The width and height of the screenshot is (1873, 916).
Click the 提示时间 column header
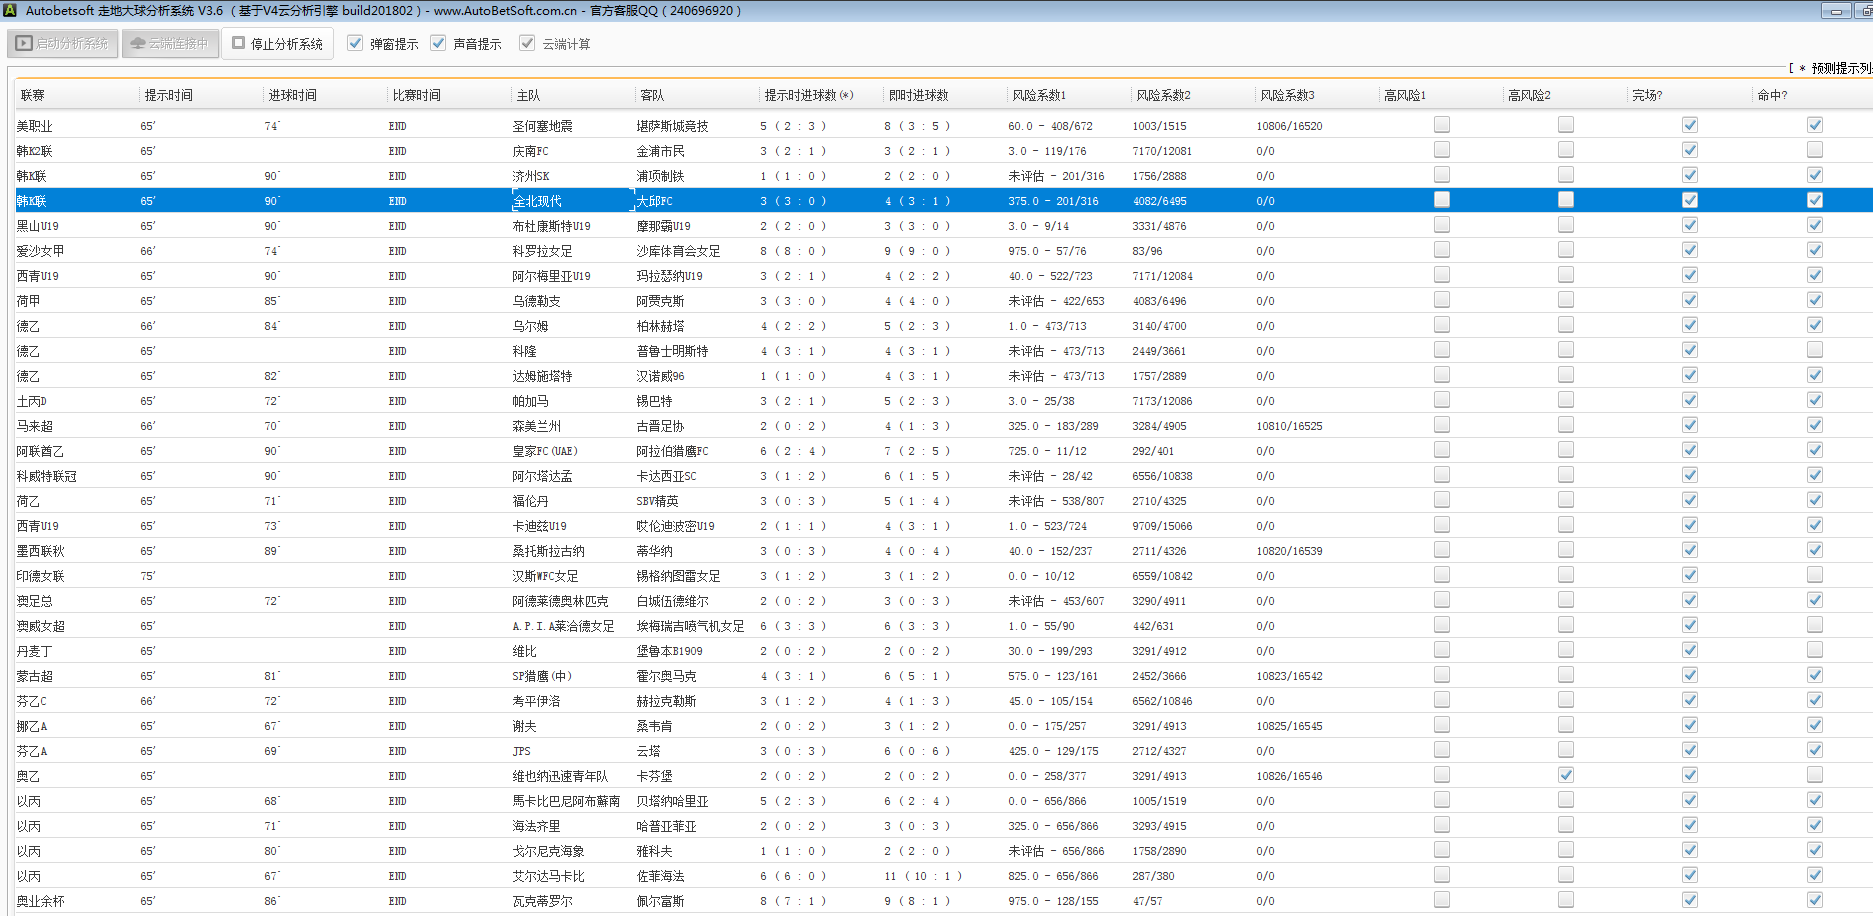point(168,96)
